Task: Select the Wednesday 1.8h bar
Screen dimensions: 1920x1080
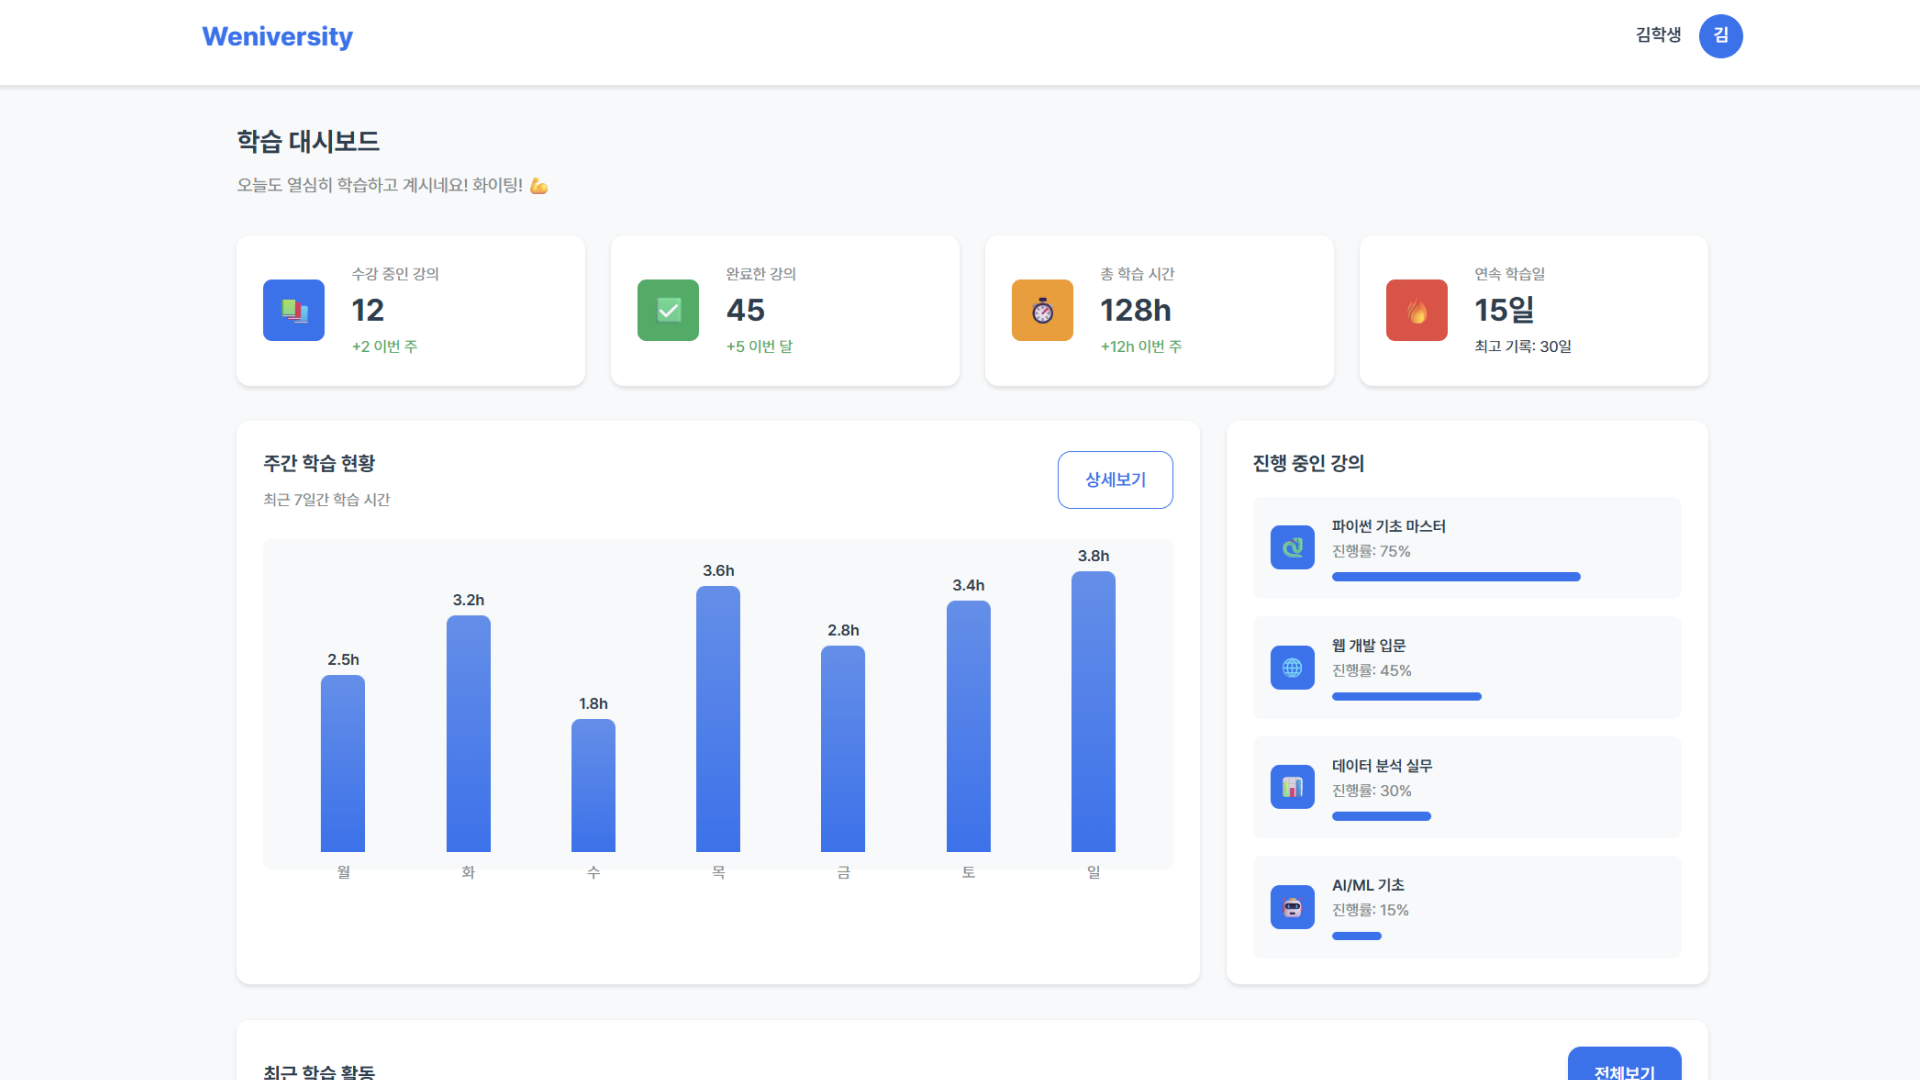Action: (x=593, y=785)
